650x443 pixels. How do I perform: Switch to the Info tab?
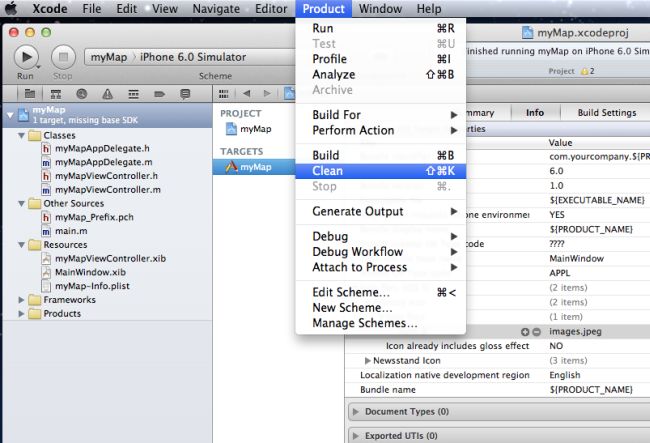click(x=535, y=113)
